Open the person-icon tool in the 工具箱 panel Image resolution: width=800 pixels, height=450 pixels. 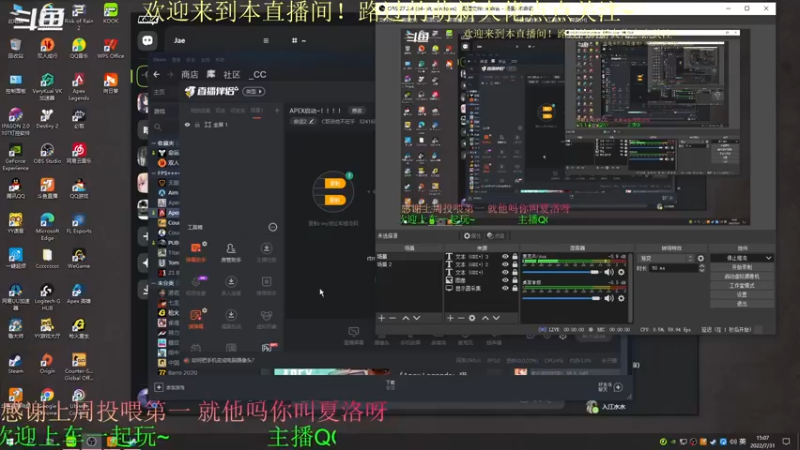tap(231, 252)
